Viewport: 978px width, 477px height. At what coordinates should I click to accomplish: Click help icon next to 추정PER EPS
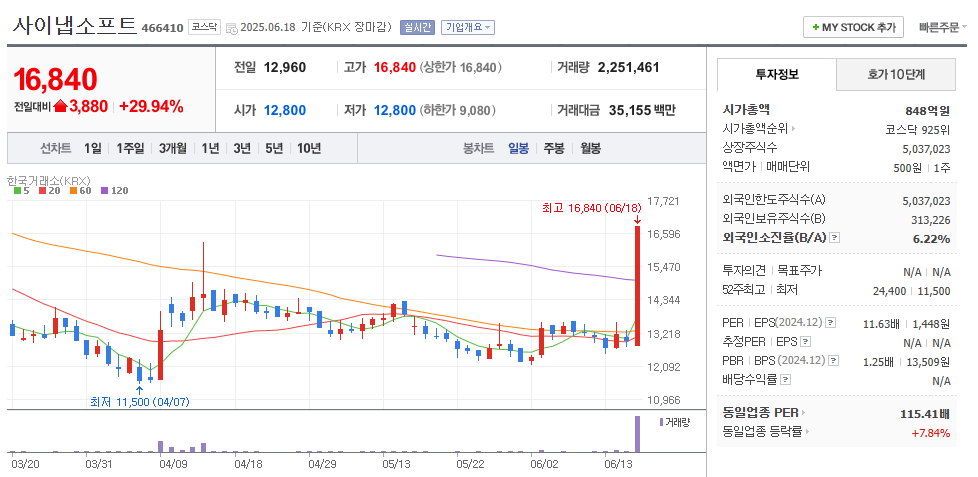805,342
